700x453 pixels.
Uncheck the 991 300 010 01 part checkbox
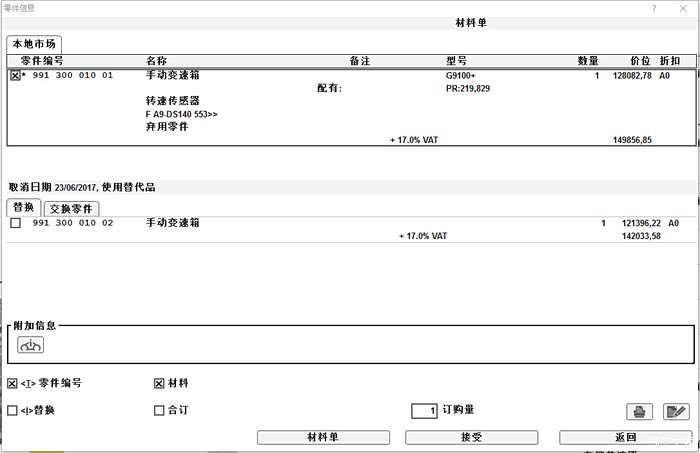pos(15,75)
